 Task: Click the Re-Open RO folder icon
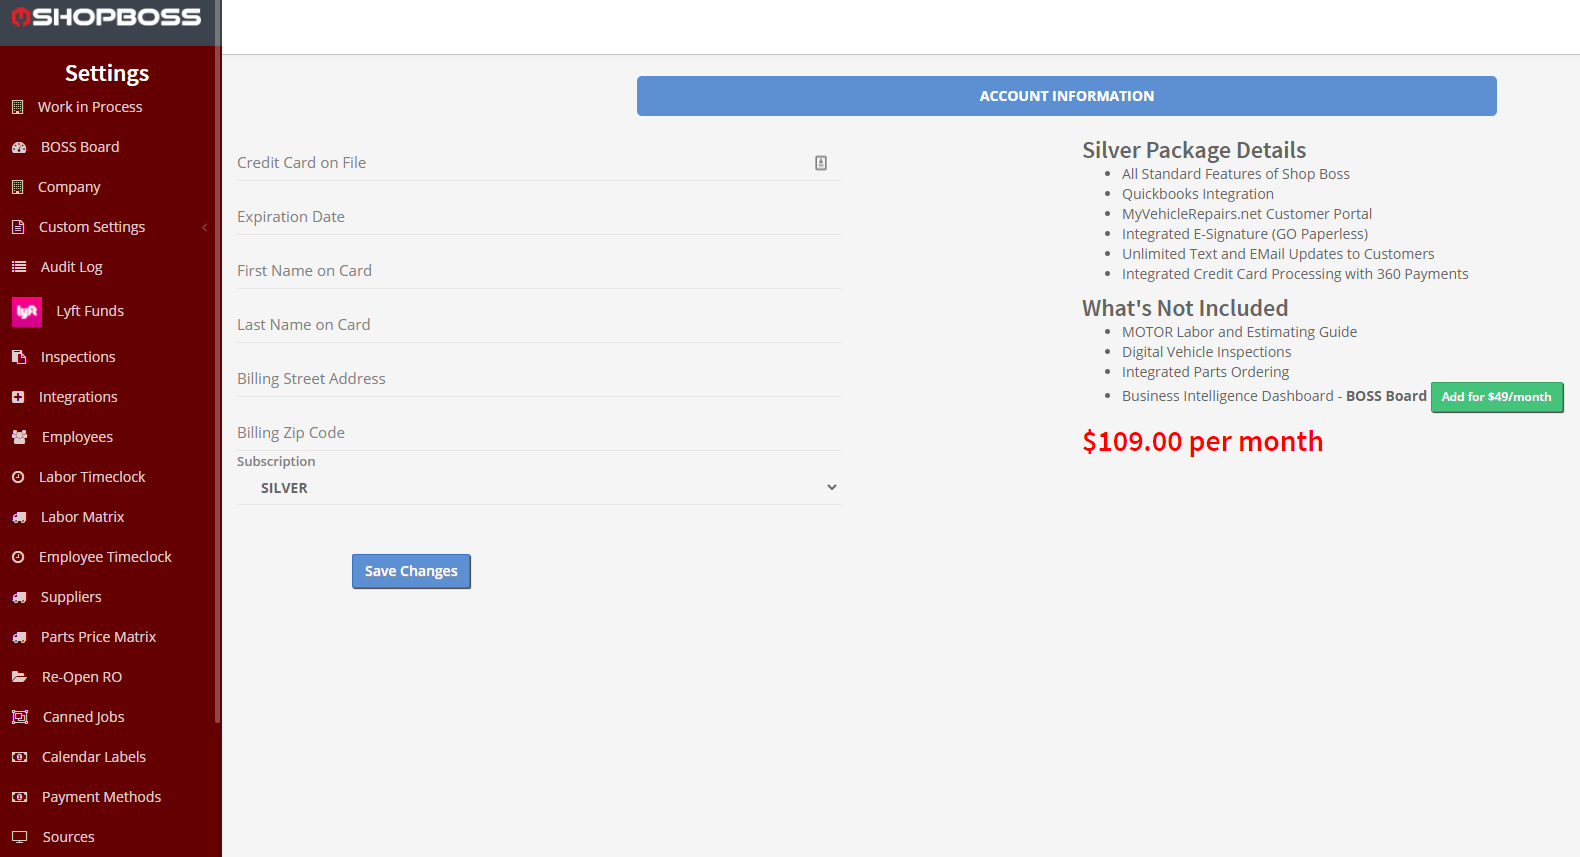coord(19,677)
